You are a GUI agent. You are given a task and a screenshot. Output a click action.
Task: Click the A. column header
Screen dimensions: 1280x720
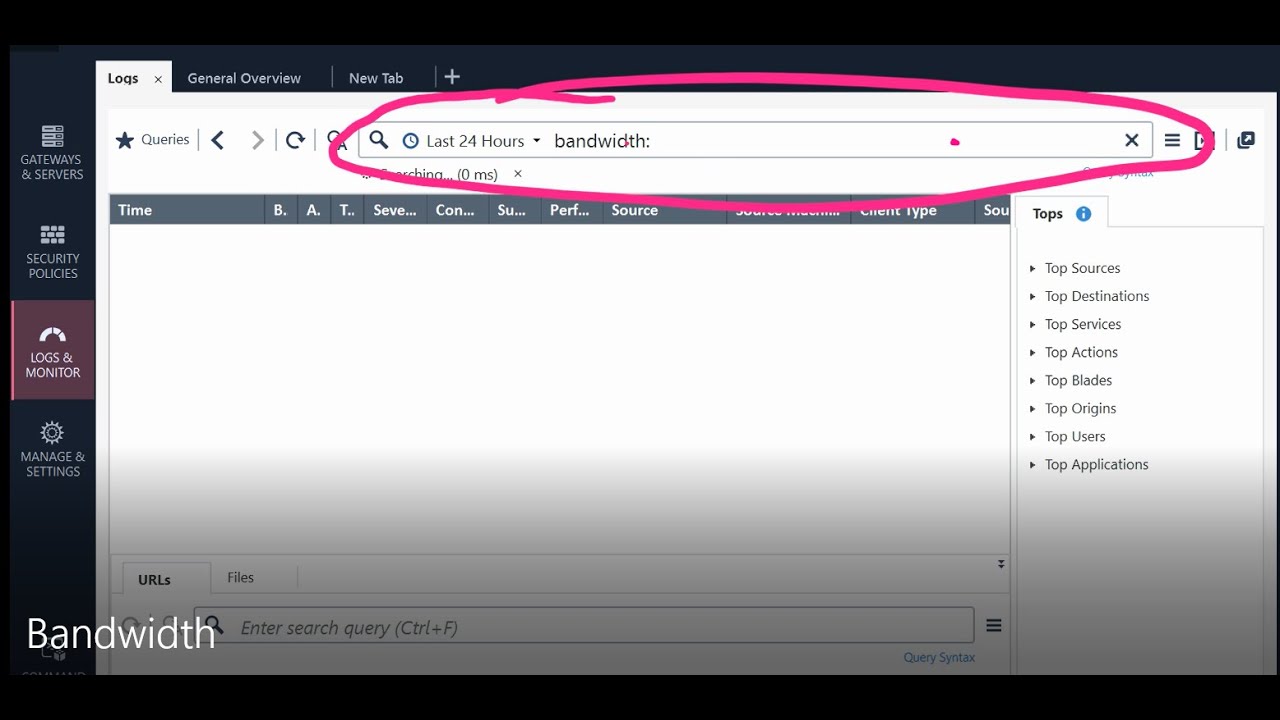coord(314,210)
